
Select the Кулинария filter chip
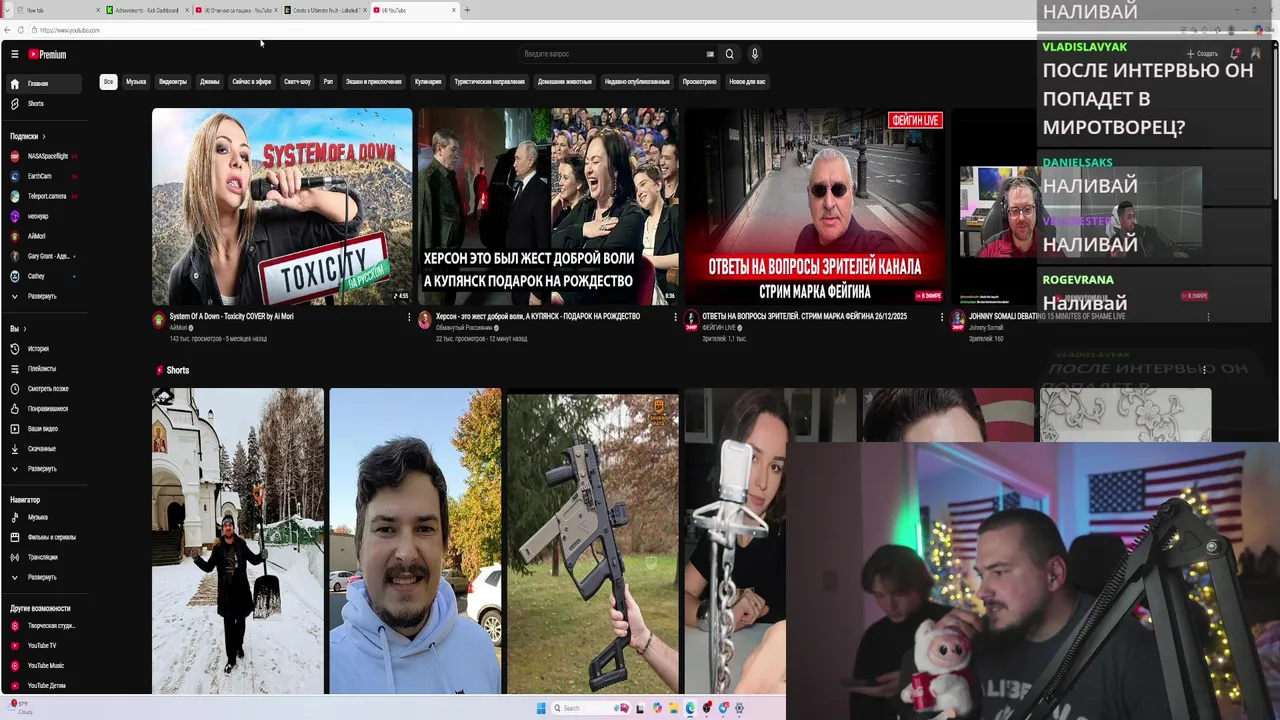[x=428, y=82]
